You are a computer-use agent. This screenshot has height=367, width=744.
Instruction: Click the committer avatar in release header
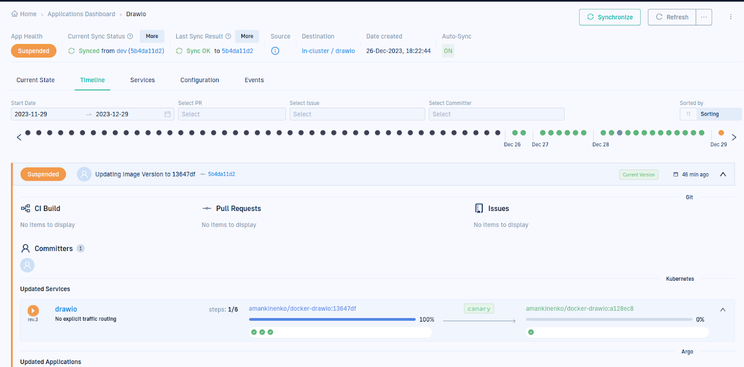pos(84,174)
